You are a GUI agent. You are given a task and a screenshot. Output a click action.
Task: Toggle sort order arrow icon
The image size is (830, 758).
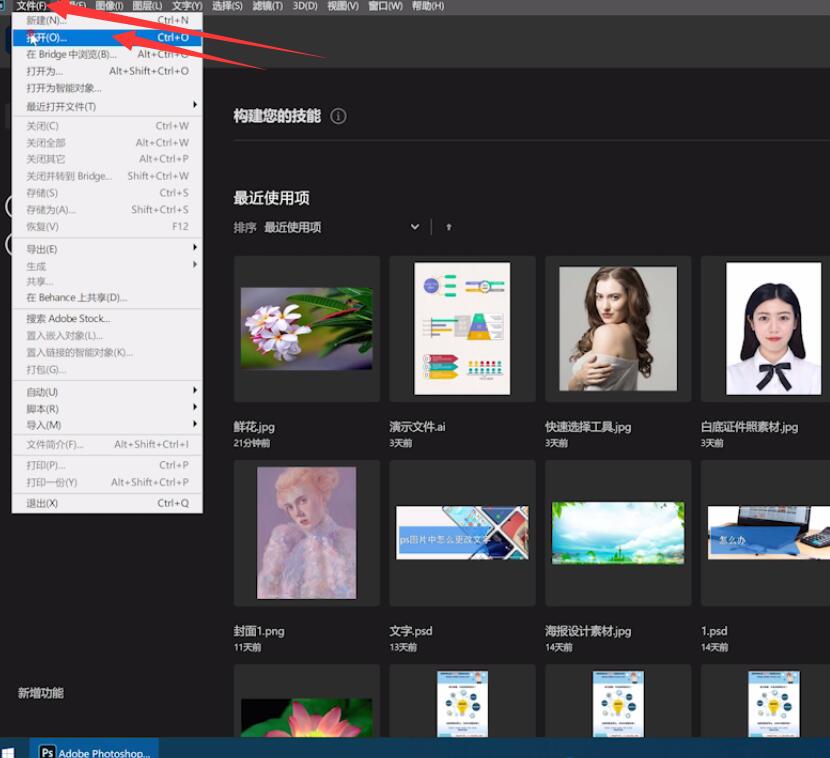point(449,227)
